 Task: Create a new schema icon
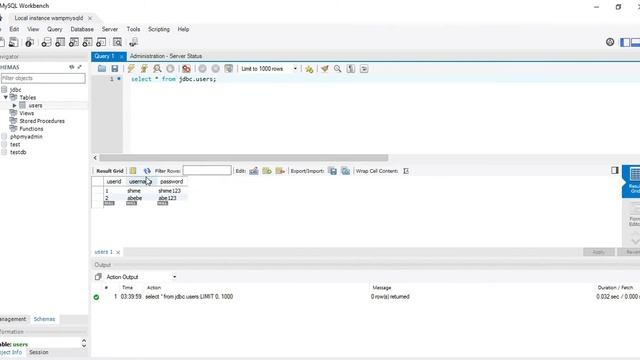46,42
